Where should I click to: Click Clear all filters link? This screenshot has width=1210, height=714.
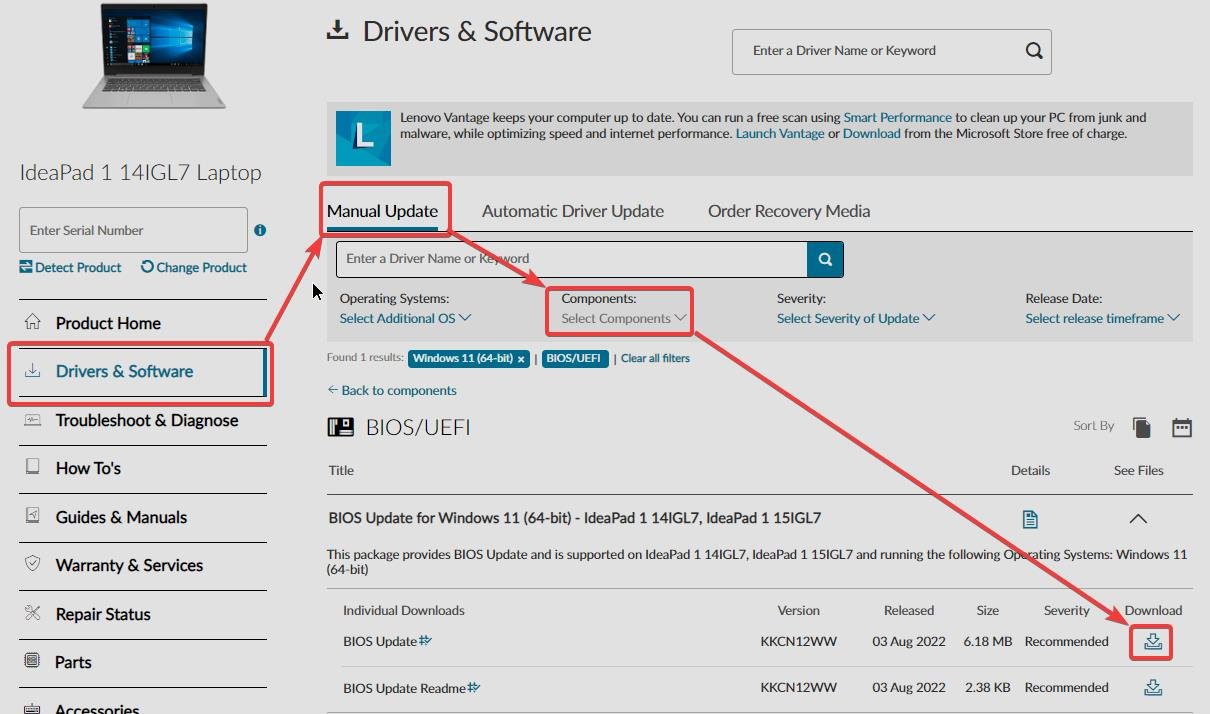655,358
